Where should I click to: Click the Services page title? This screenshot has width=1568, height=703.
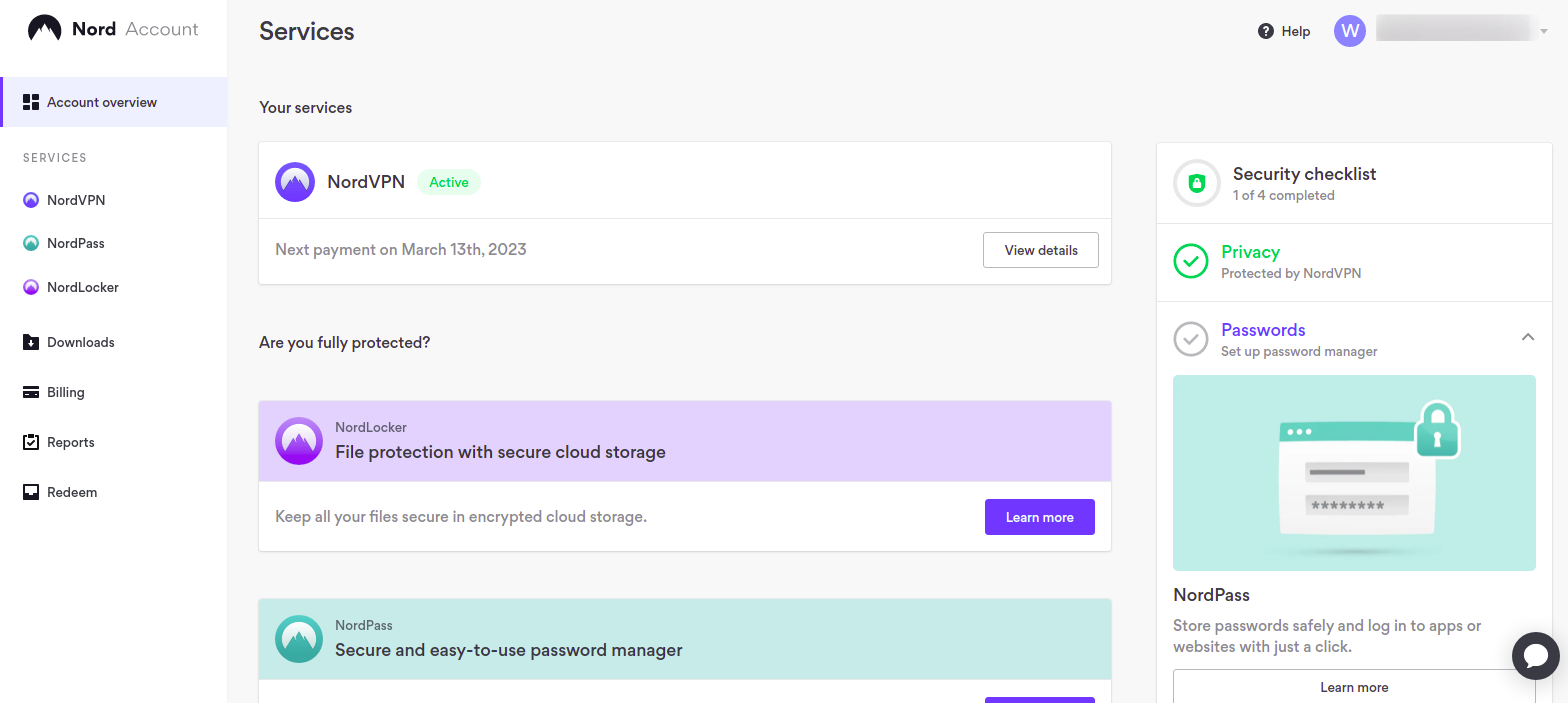307,31
